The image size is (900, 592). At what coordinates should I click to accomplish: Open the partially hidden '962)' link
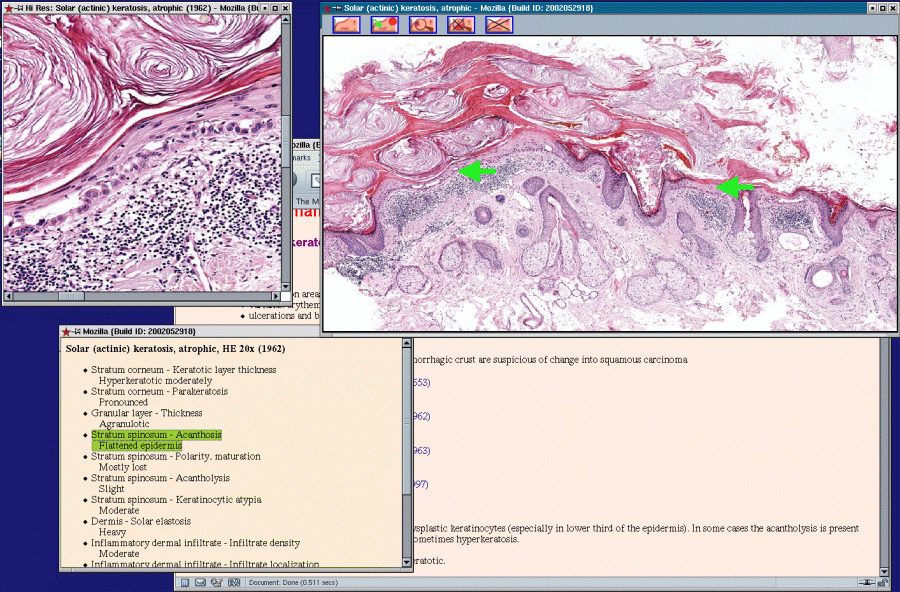[x=421, y=416]
